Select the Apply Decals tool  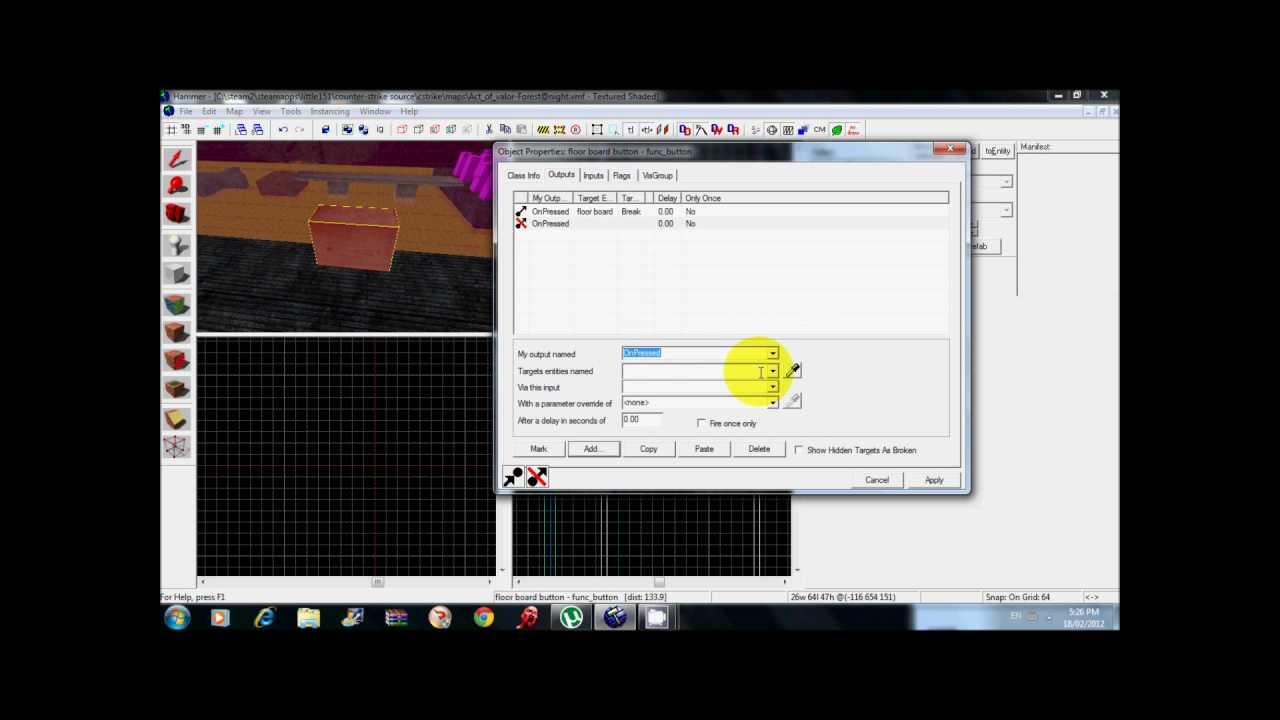(177, 360)
